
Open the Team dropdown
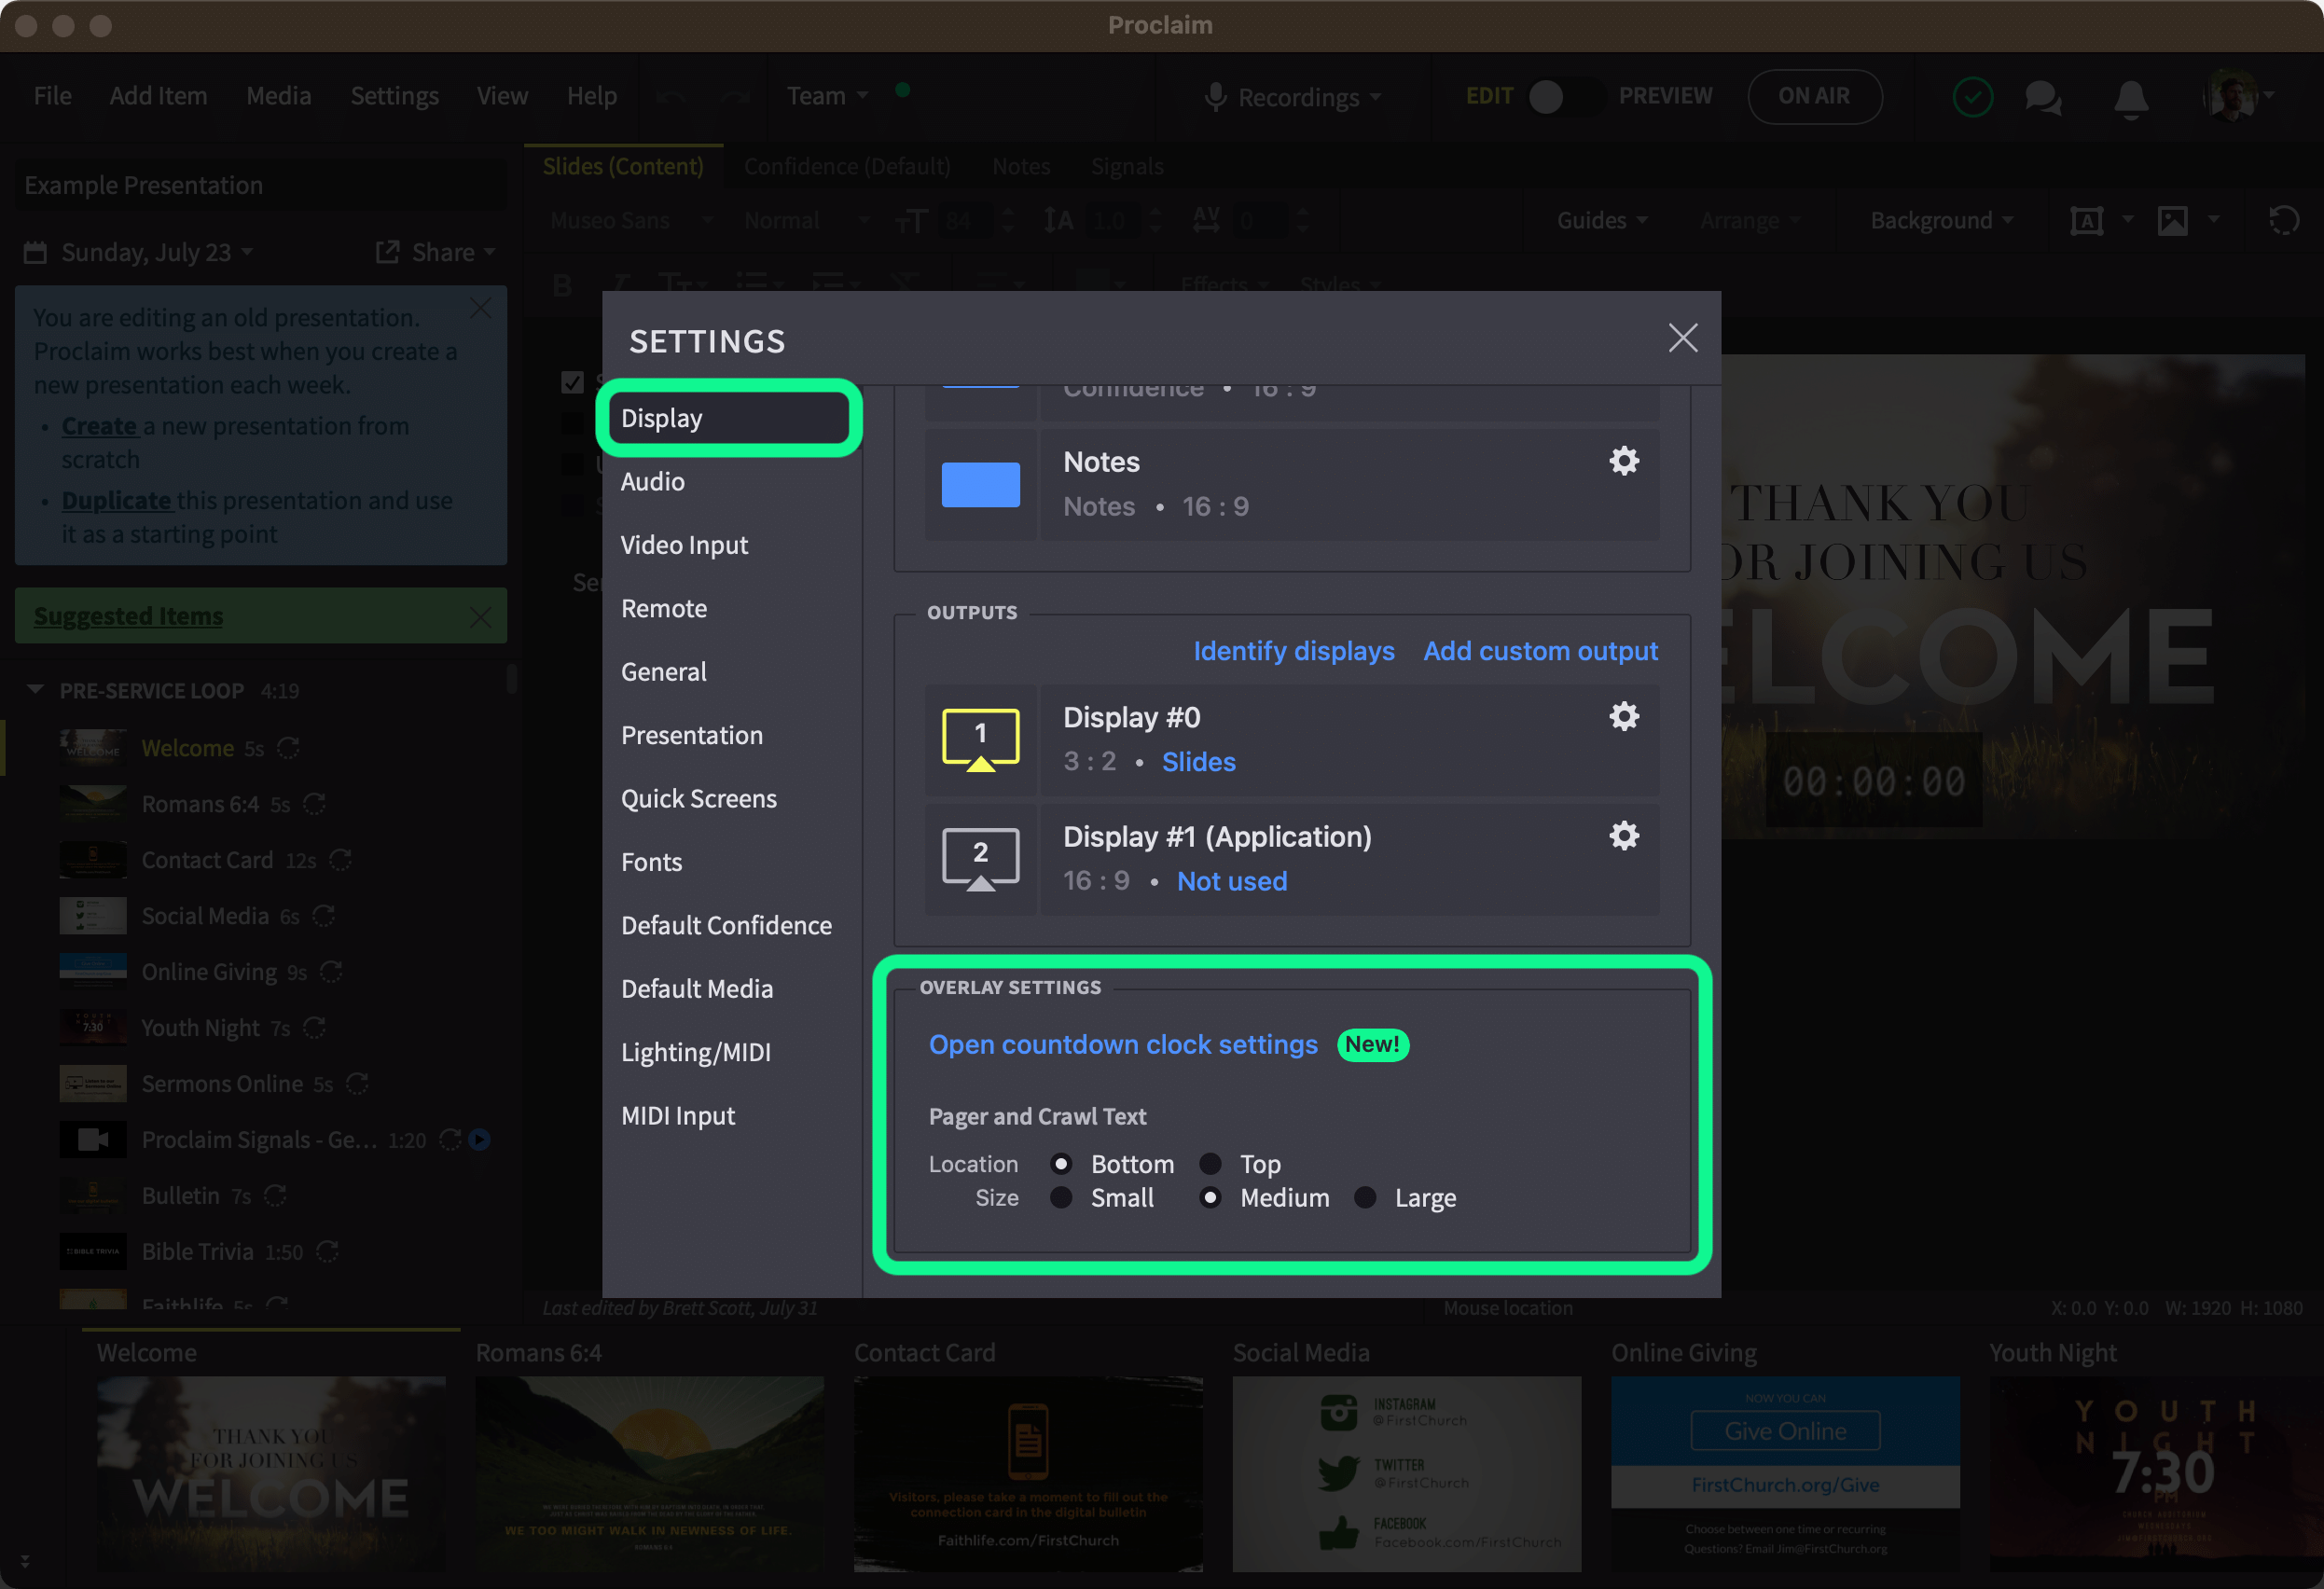(827, 96)
